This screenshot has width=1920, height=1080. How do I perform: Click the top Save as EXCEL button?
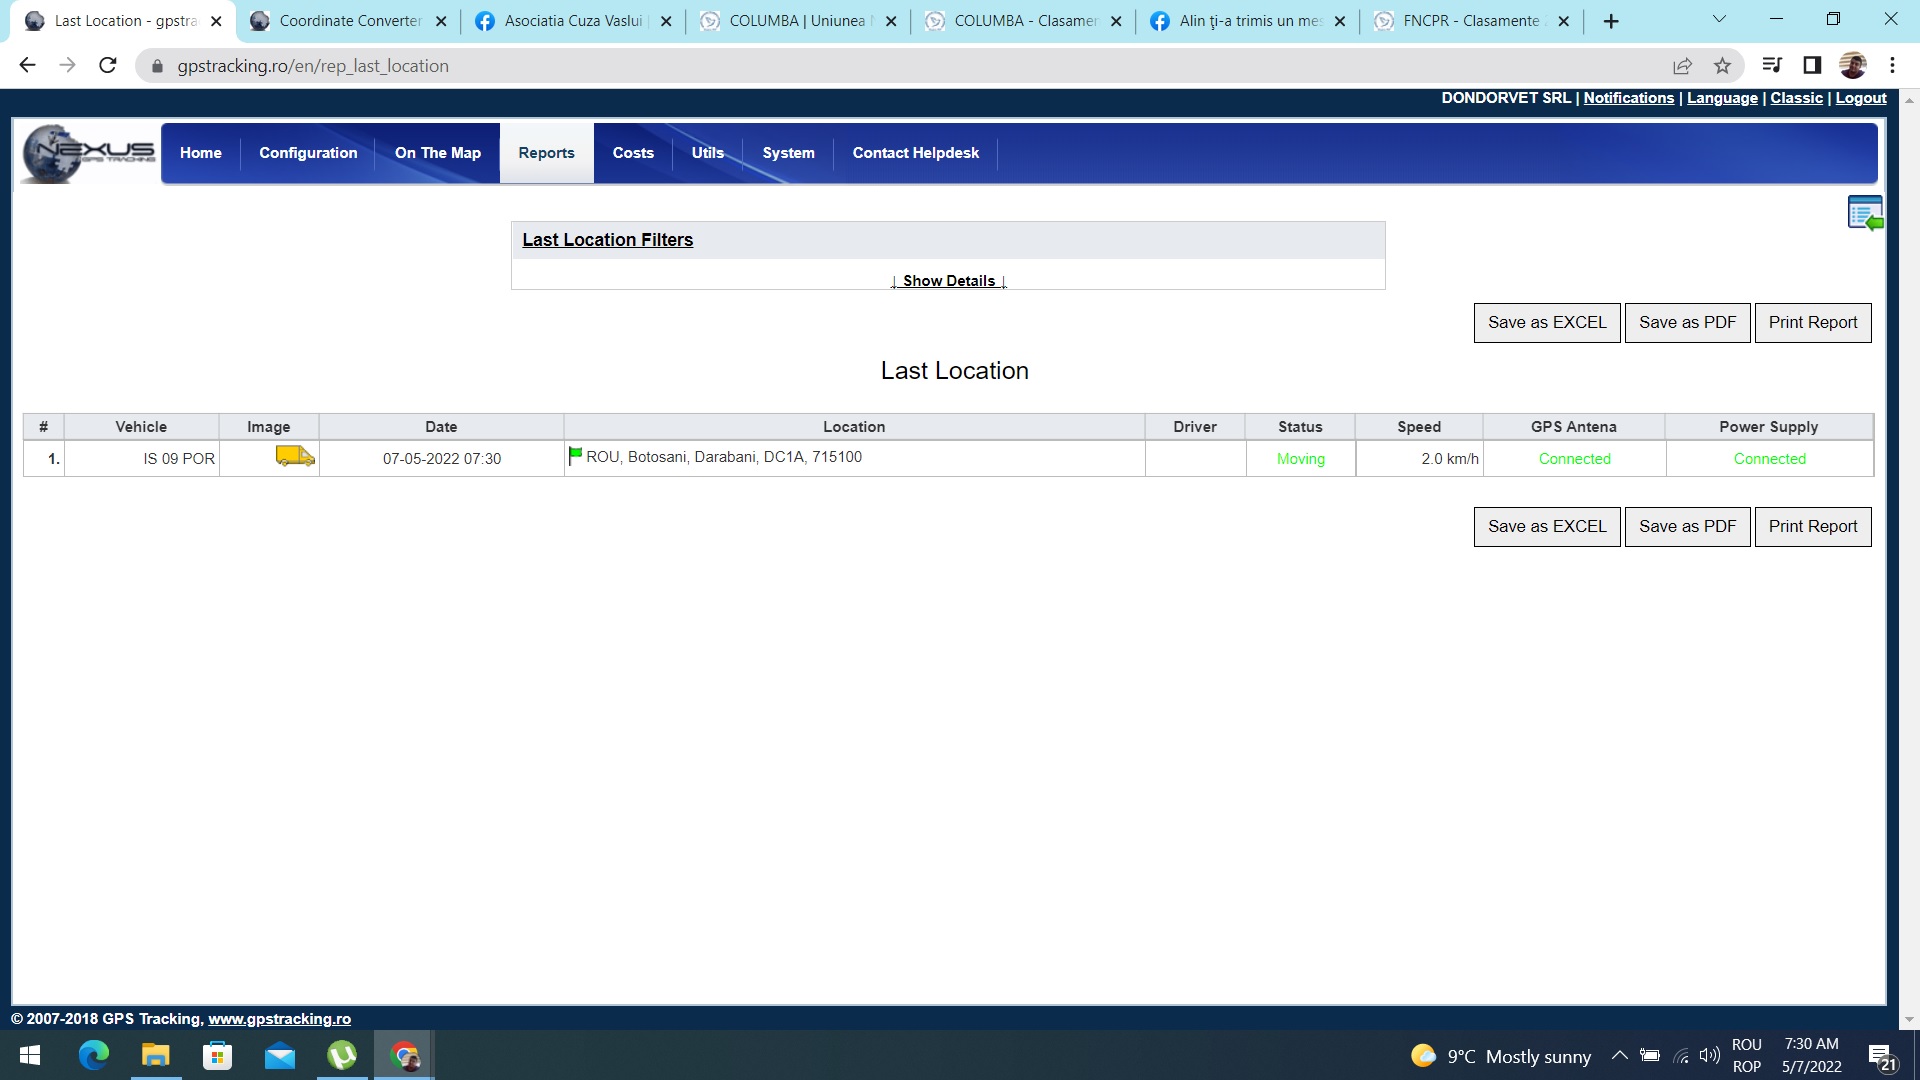[1546, 323]
